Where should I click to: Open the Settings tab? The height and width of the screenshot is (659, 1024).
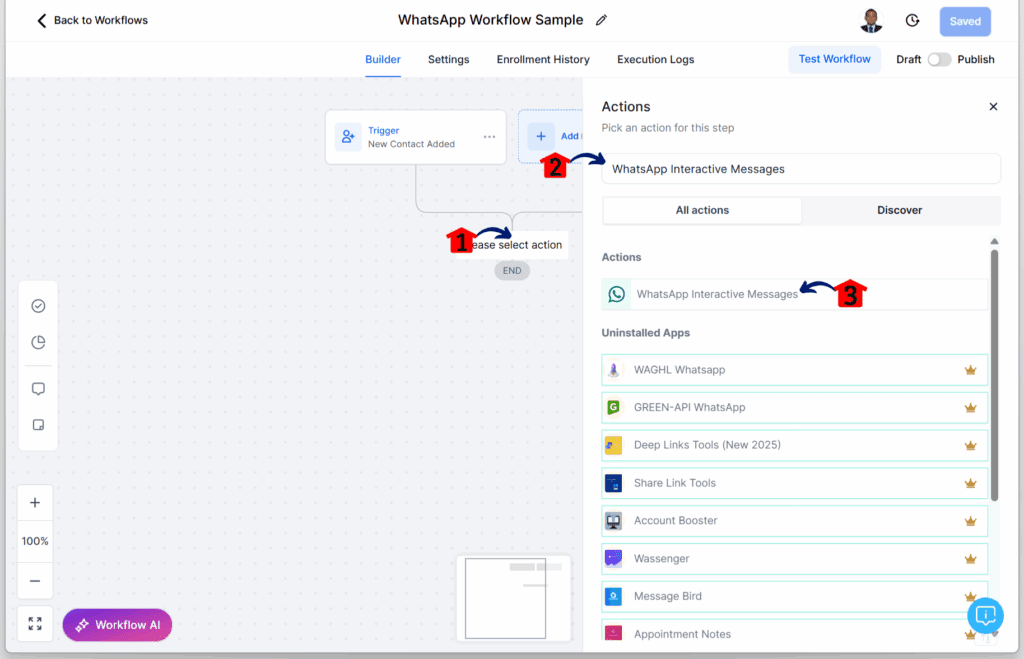tap(449, 59)
